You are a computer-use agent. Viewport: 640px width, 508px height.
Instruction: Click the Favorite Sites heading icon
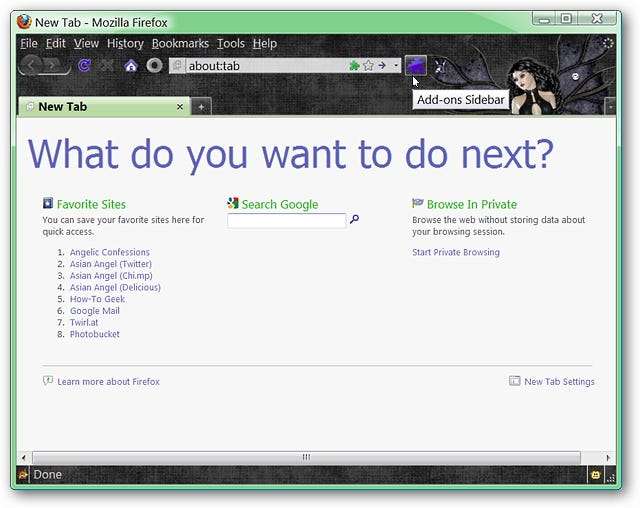point(48,203)
